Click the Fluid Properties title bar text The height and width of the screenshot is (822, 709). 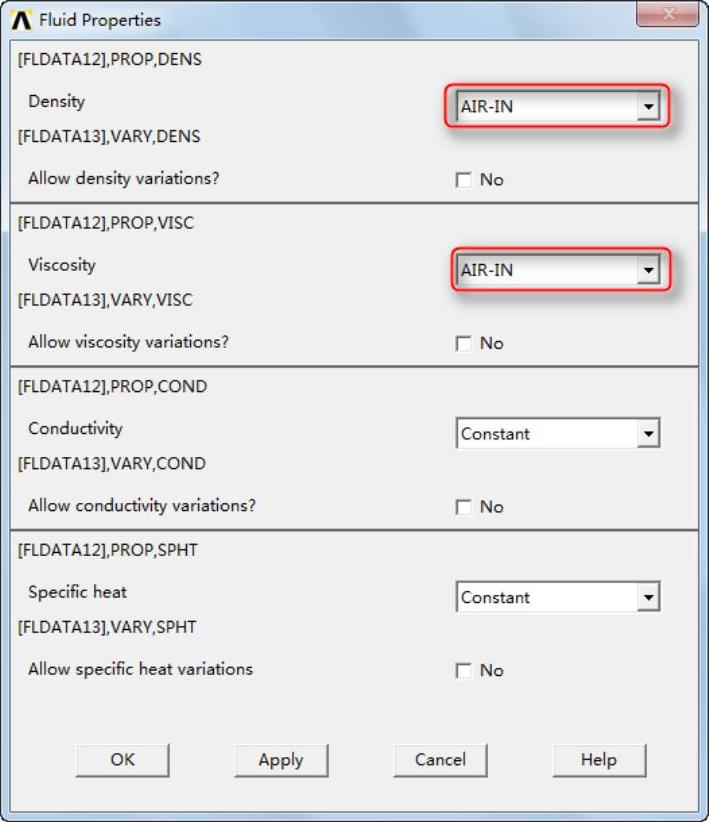(100, 19)
